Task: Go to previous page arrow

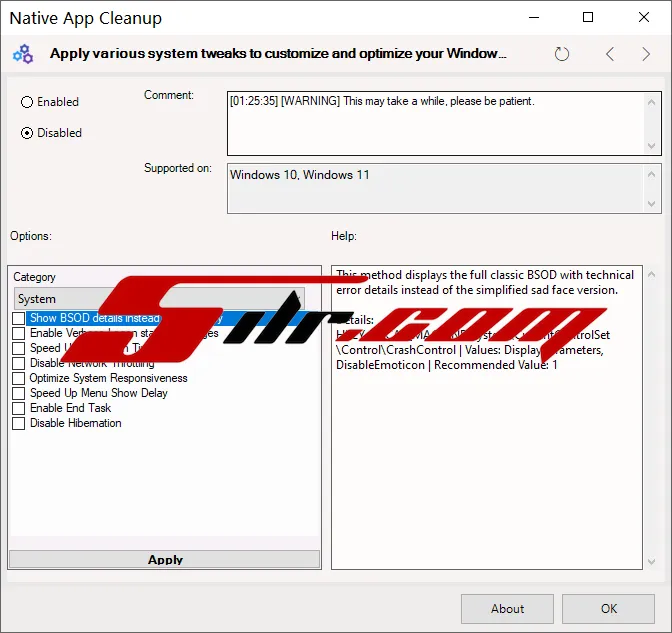Action: (610, 54)
